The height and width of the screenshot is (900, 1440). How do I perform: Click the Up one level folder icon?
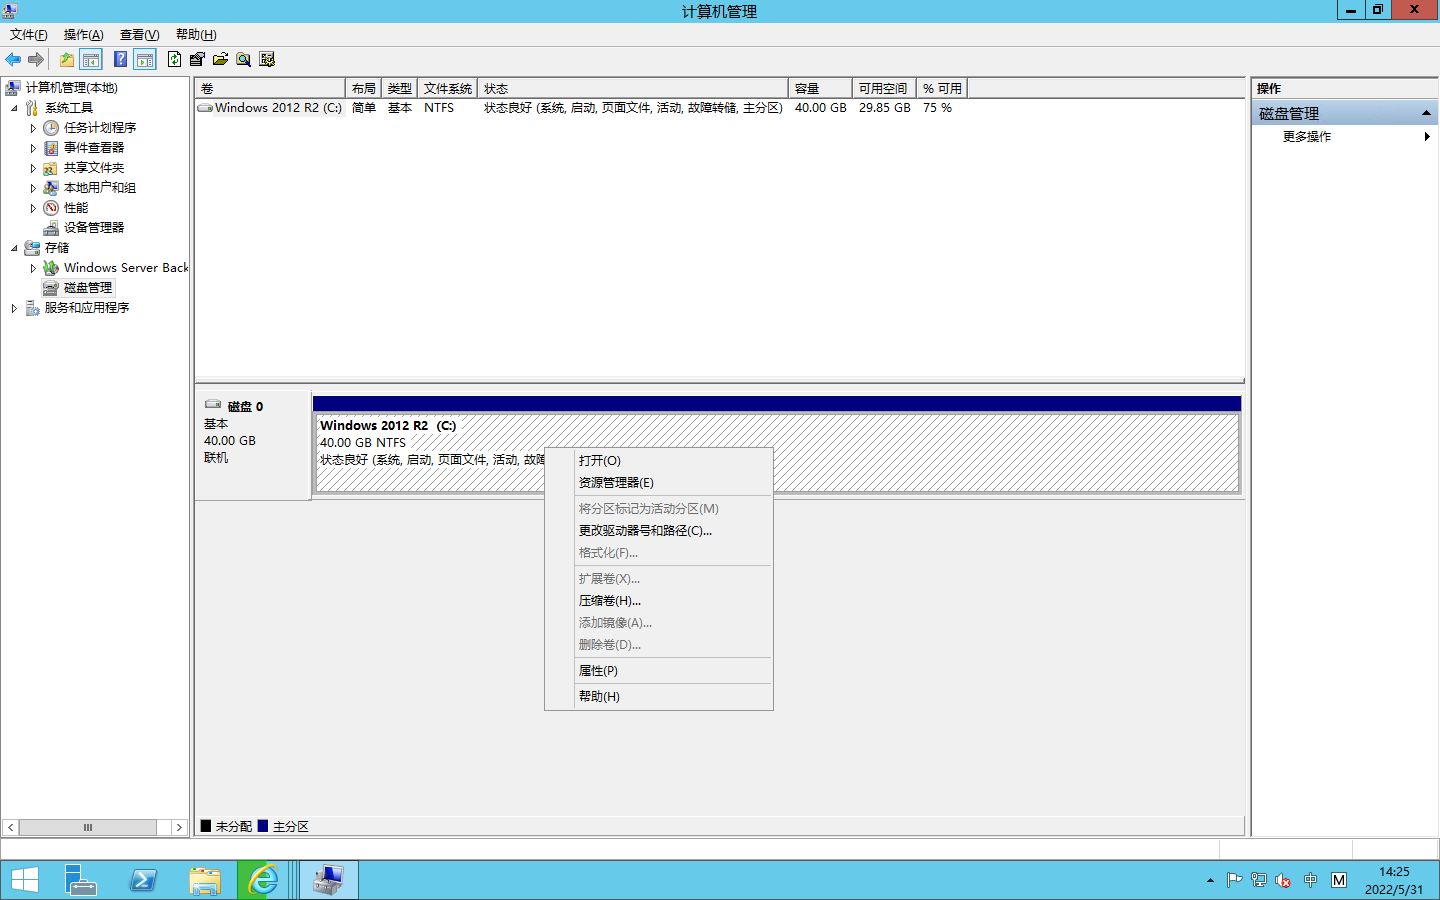coord(67,60)
